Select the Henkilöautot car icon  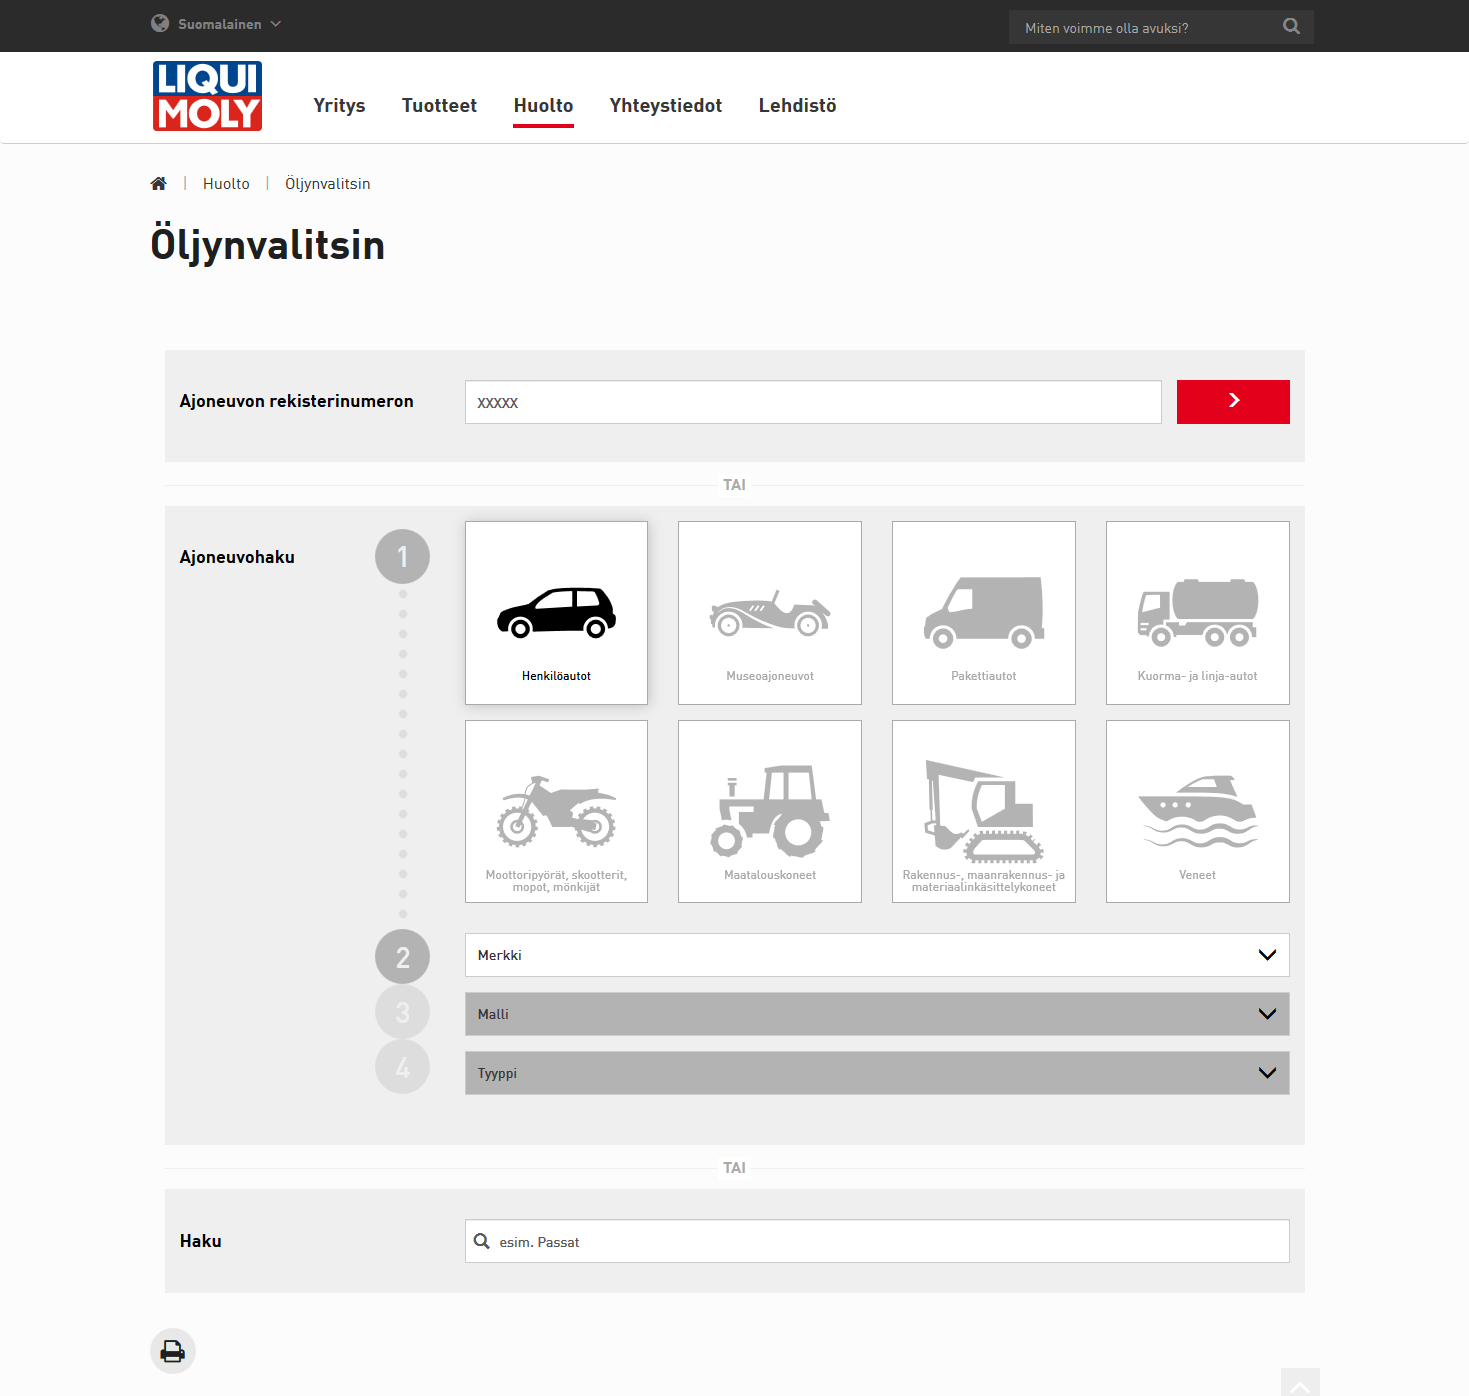[x=556, y=612]
